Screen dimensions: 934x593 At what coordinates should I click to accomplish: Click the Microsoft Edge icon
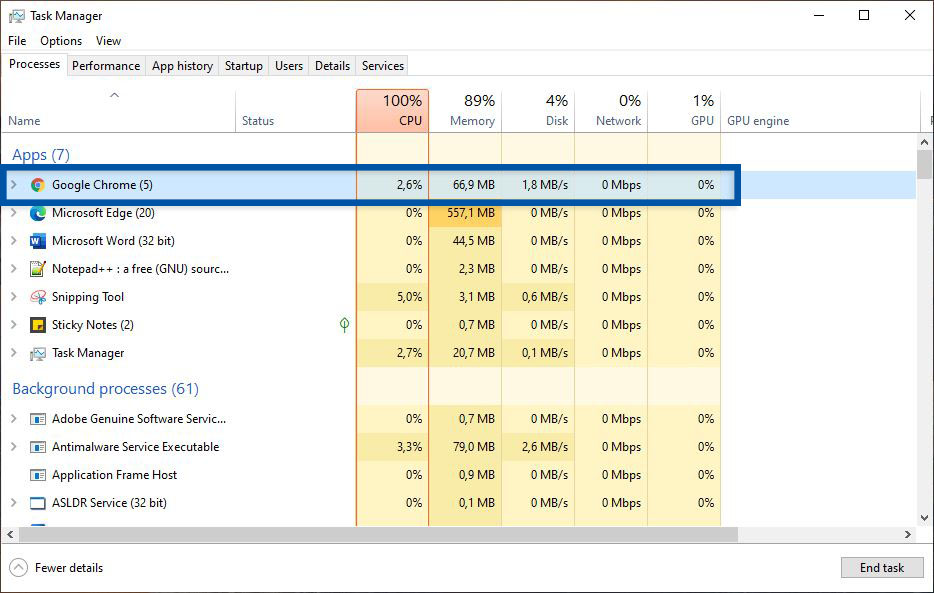pos(39,213)
